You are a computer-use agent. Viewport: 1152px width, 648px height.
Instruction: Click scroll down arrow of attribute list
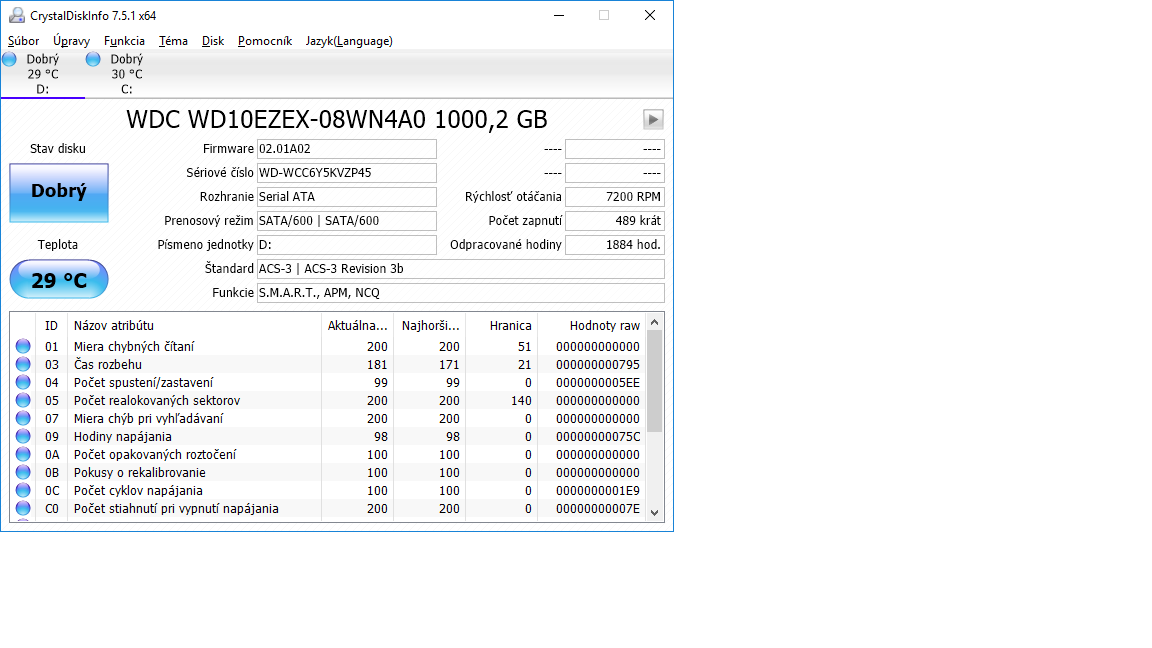(655, 513)
